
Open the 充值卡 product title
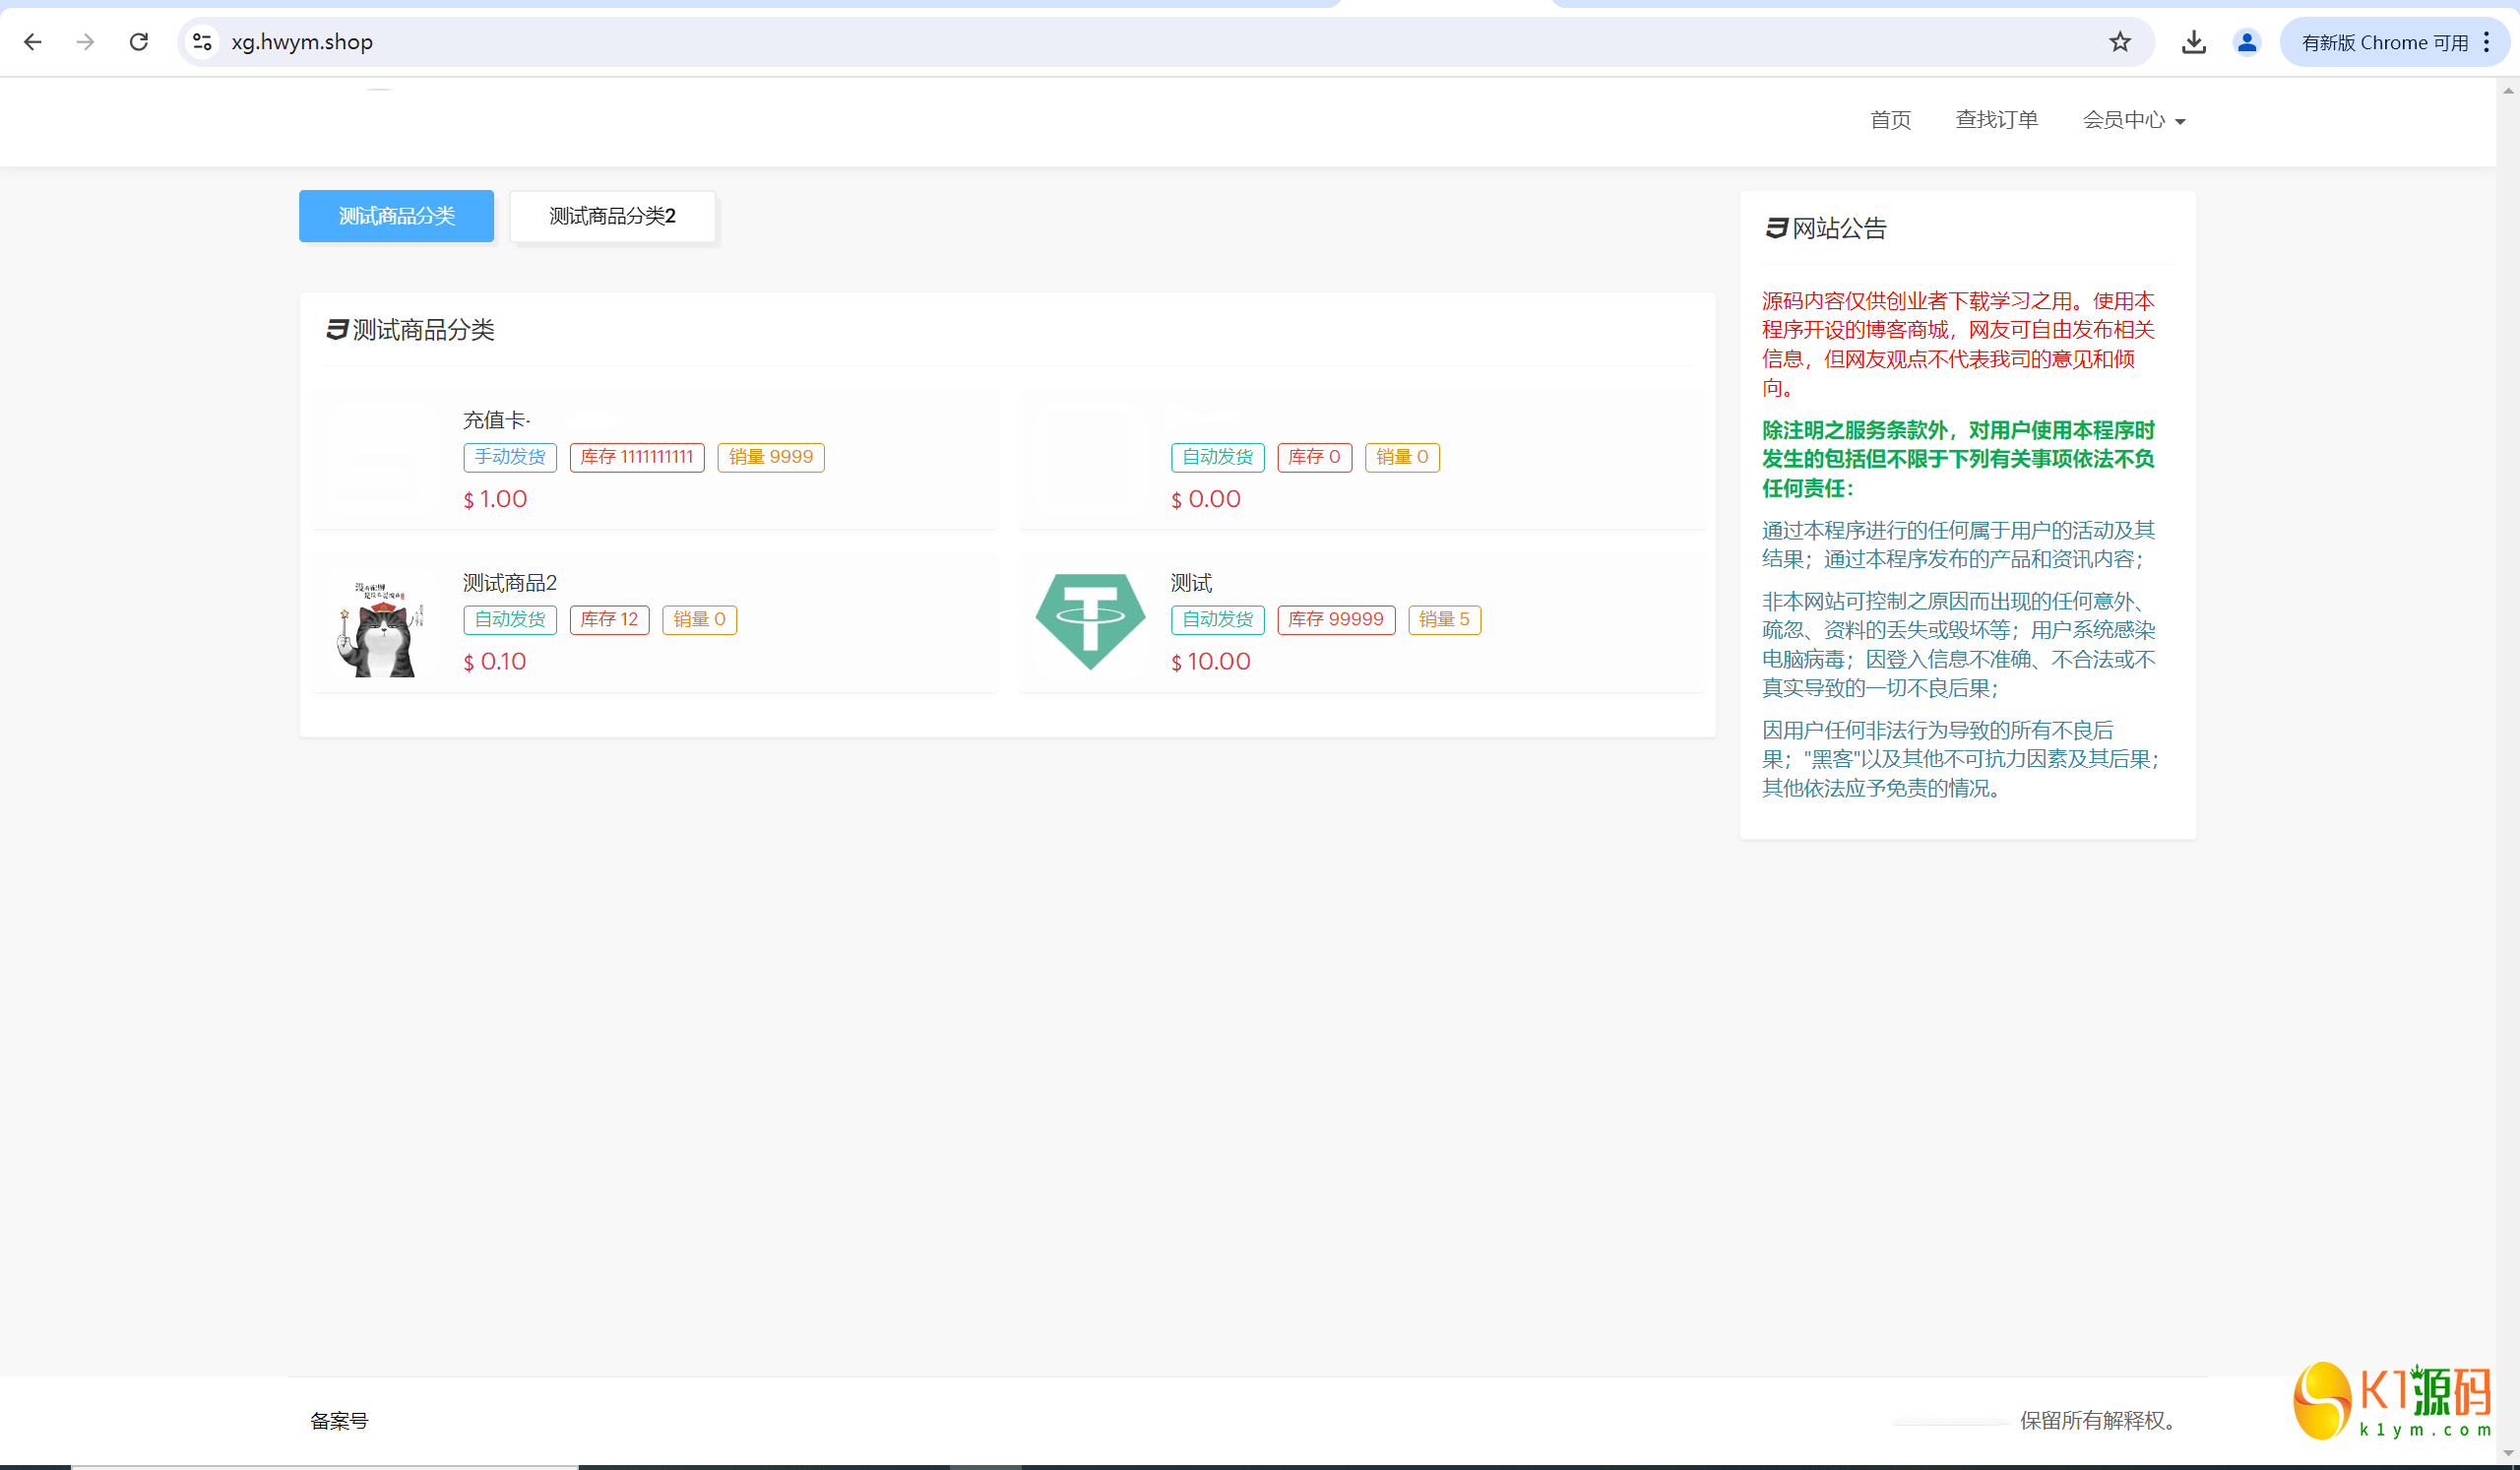(x=496, y=420)
